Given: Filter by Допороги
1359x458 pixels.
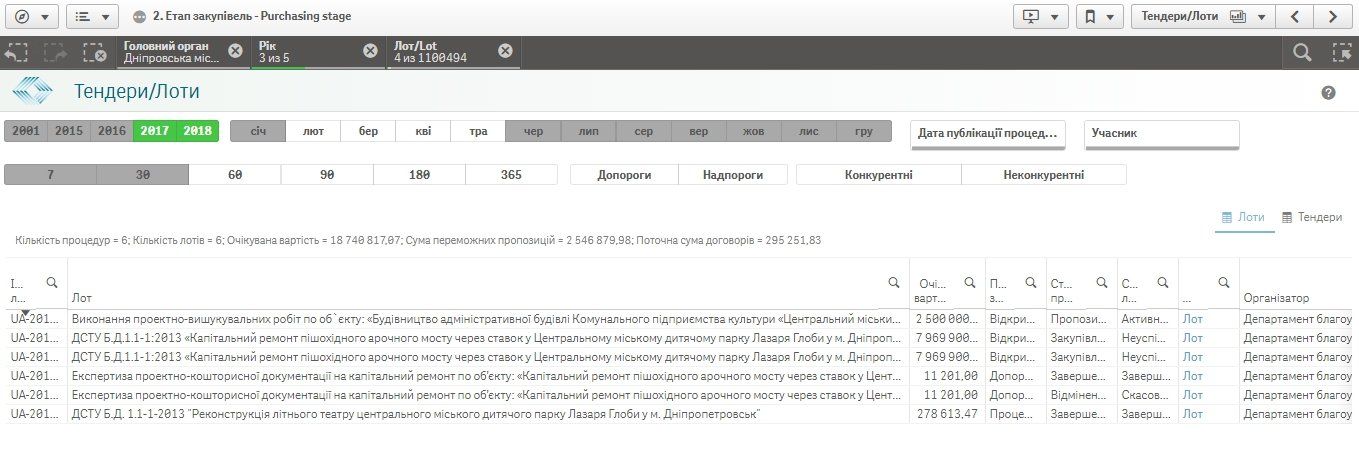Looking at the screenshot, I should (624, 174).
